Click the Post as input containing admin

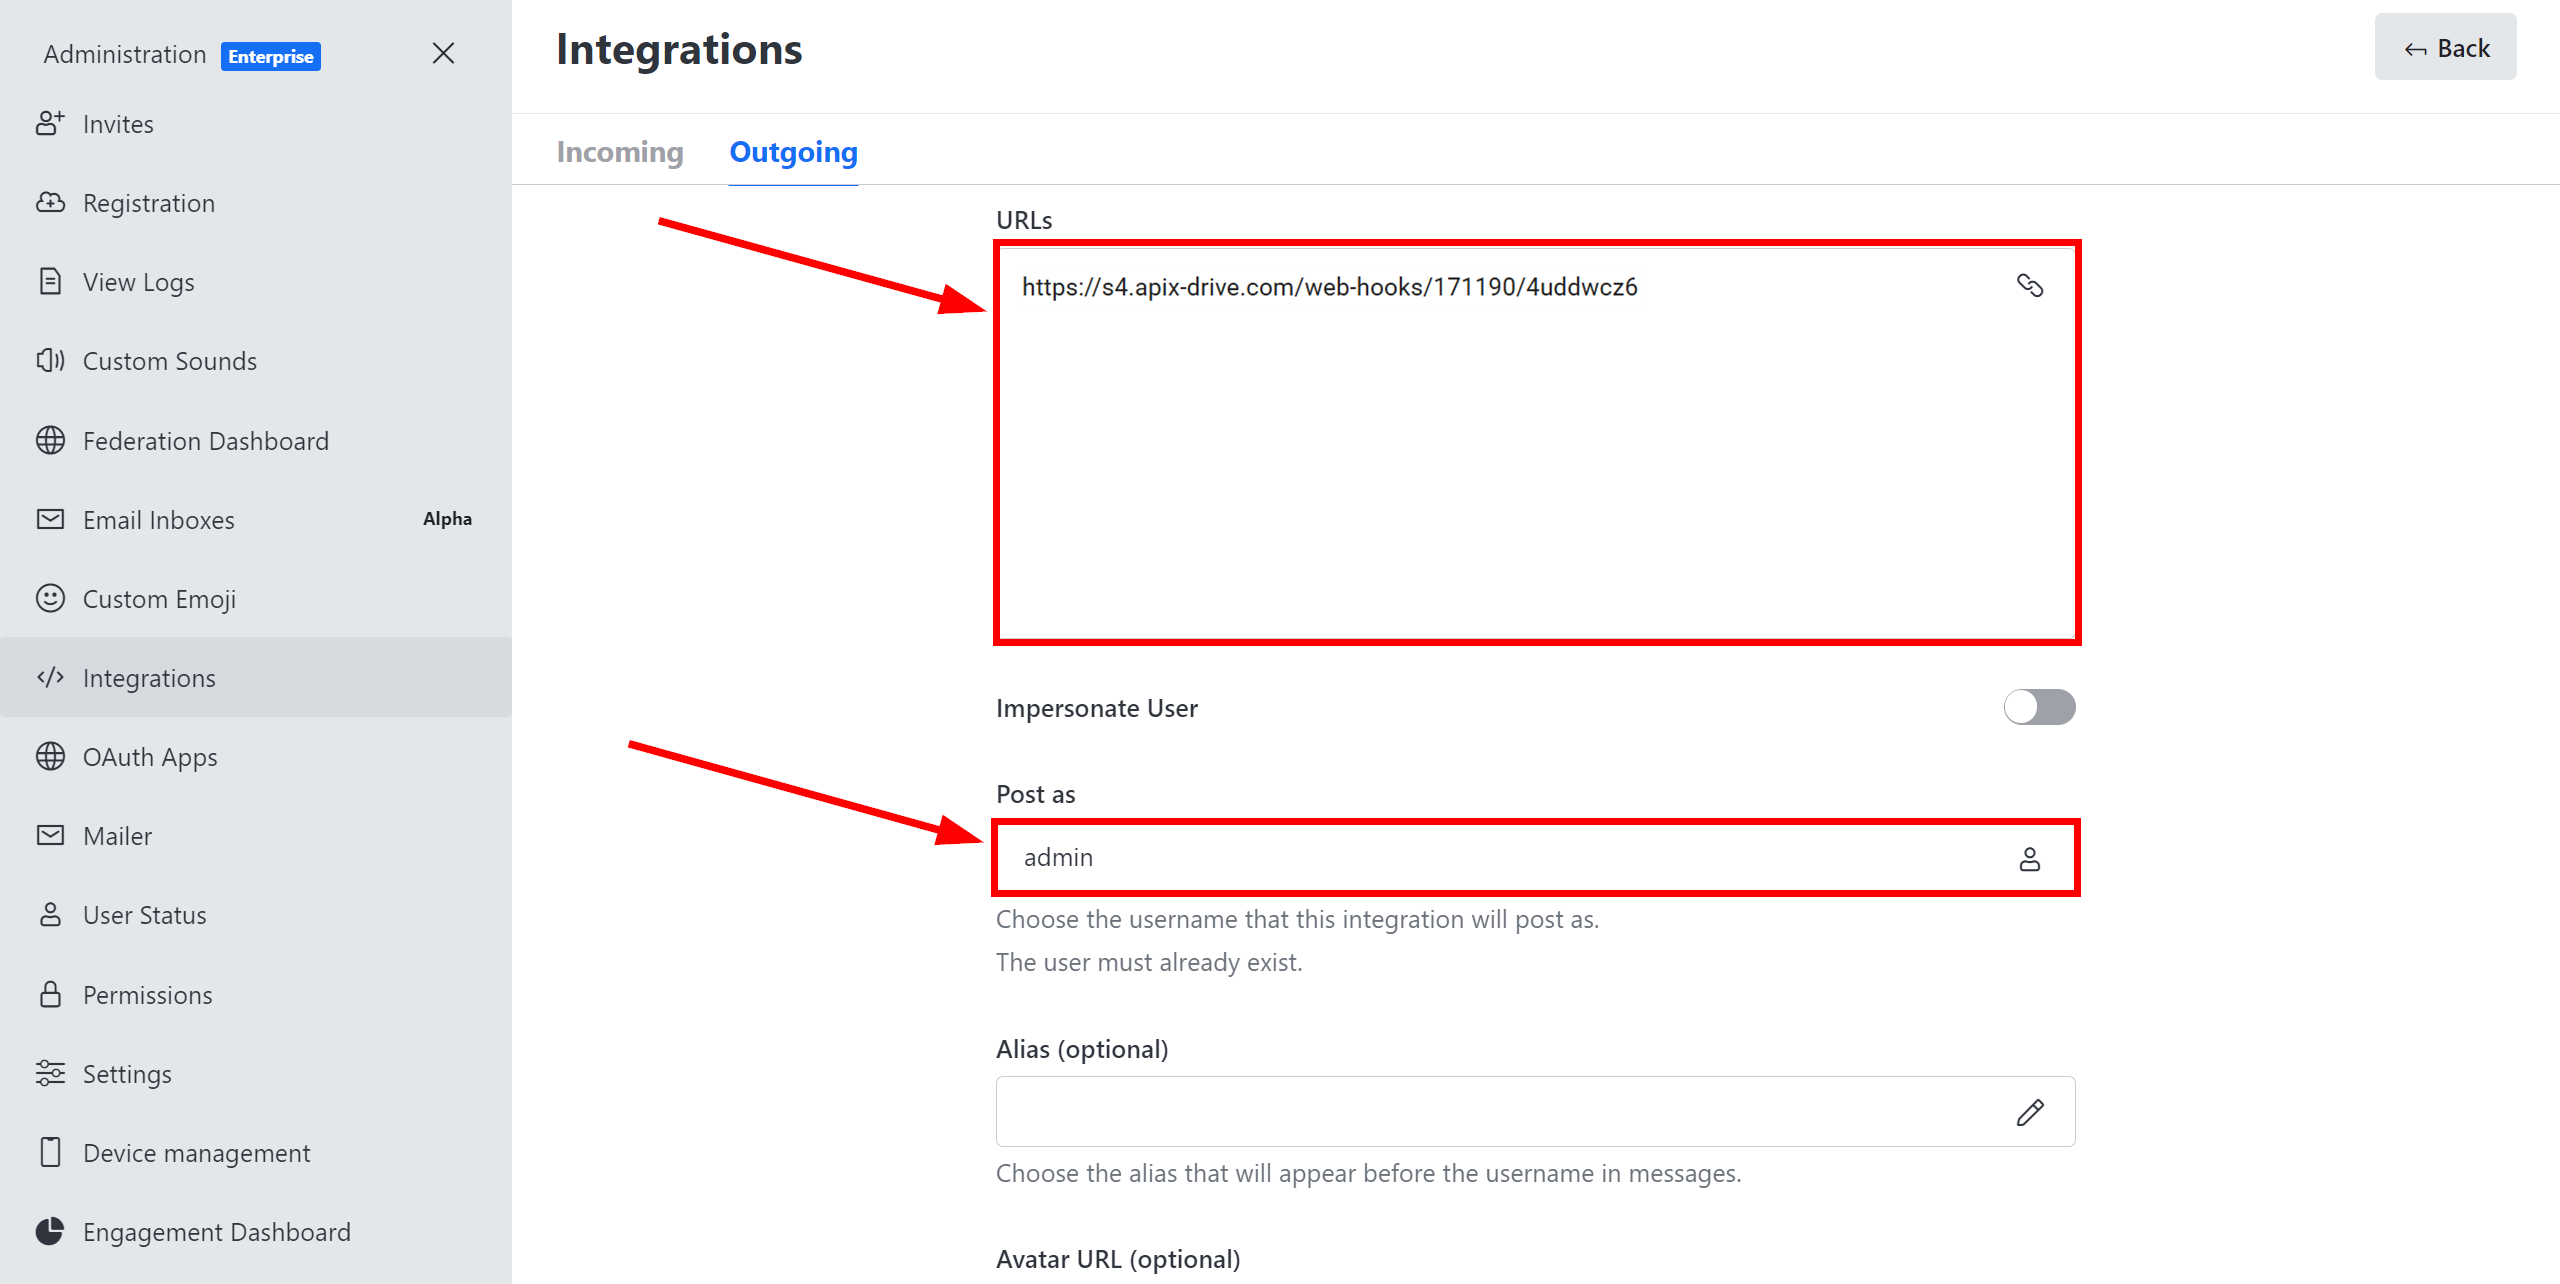(x=1536, y=858)
